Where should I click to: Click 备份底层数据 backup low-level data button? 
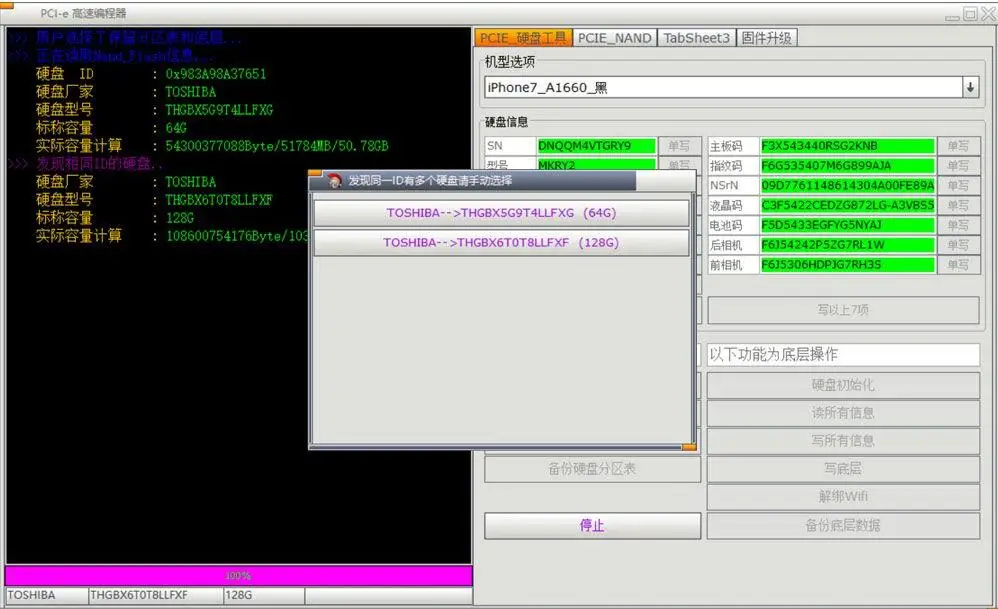(842, 524)
